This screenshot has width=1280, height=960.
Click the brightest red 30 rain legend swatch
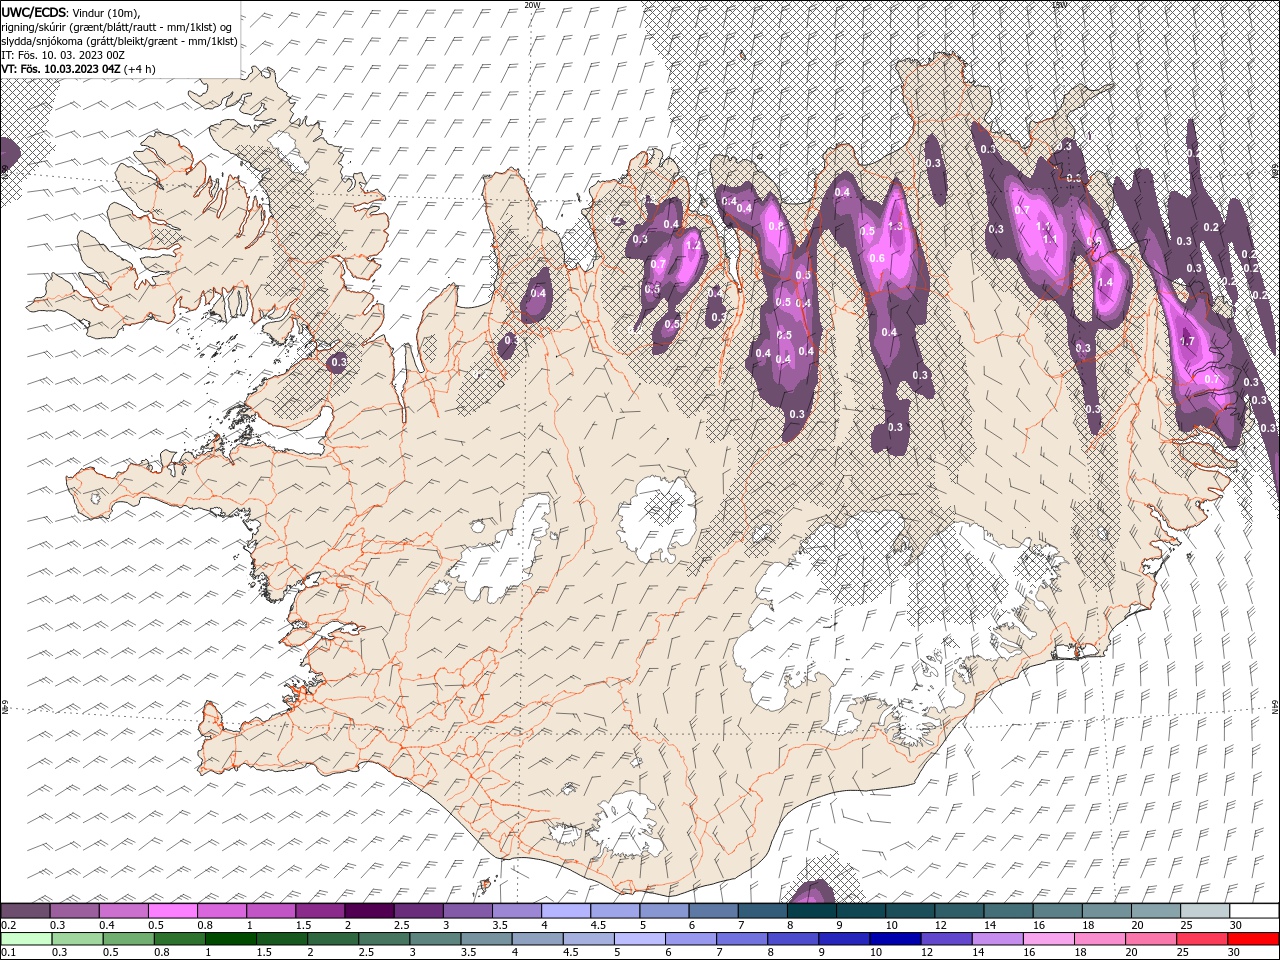1253,939
